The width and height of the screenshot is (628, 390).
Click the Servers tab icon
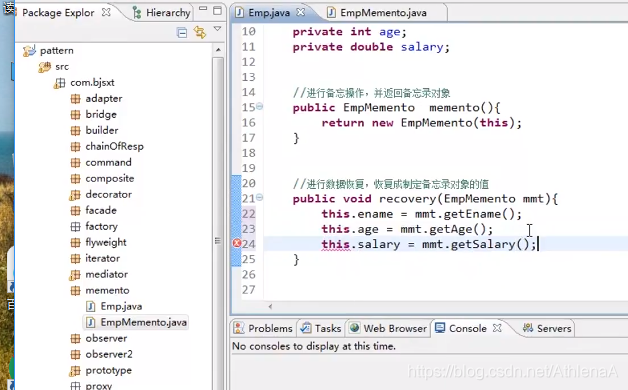tap(528, 328)
